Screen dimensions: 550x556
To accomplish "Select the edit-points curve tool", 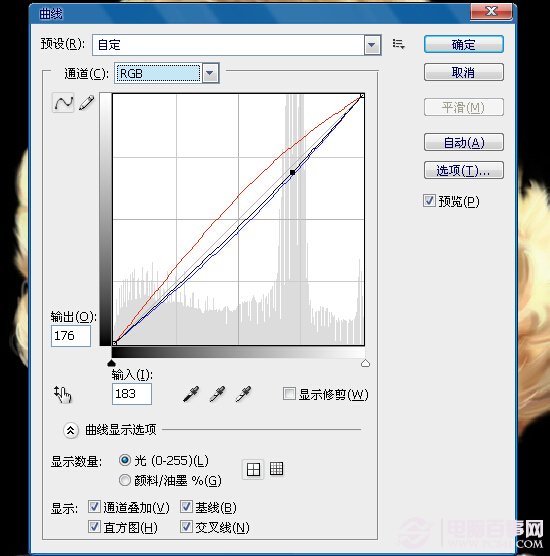I will tap(63, 103).
